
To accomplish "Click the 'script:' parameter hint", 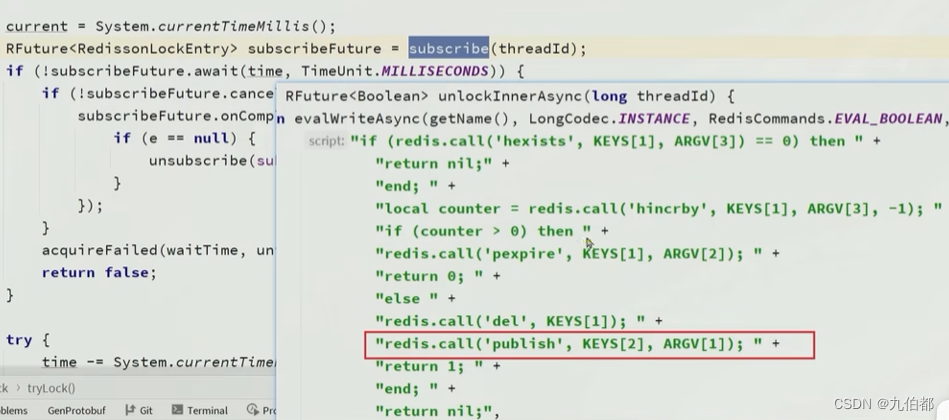I will click(x=326, y=141).
